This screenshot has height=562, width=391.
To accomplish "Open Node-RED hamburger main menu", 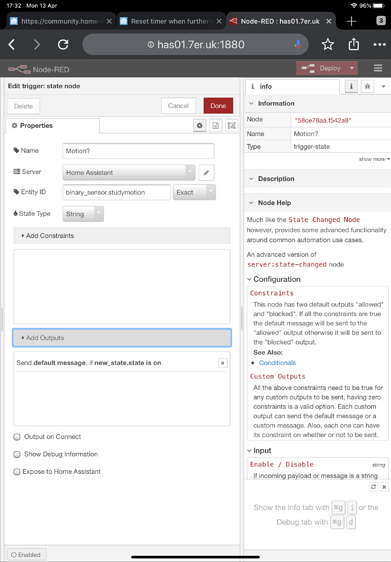I will [x=378, y=68].
